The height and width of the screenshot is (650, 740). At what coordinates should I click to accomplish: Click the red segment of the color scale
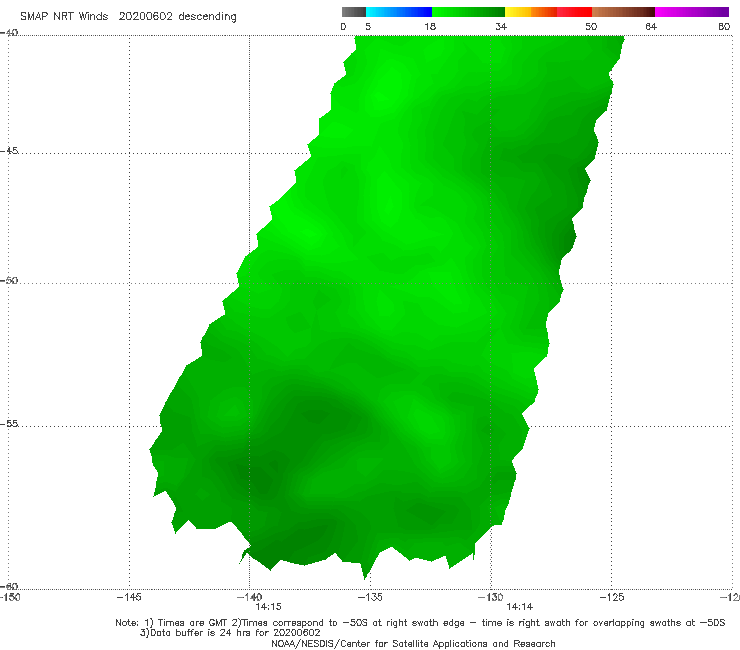tap(574, 12)
